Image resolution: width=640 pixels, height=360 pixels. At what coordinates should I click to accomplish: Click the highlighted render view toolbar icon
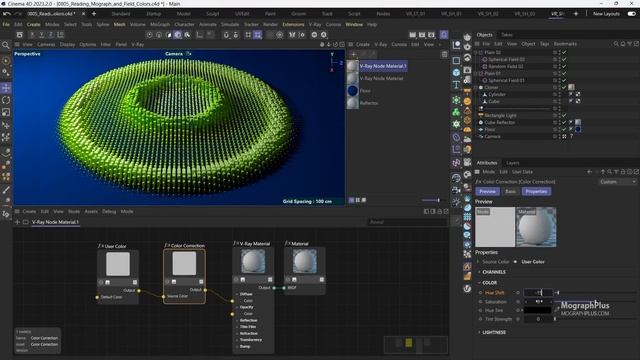pyautogui.click(x=444, y=35)
